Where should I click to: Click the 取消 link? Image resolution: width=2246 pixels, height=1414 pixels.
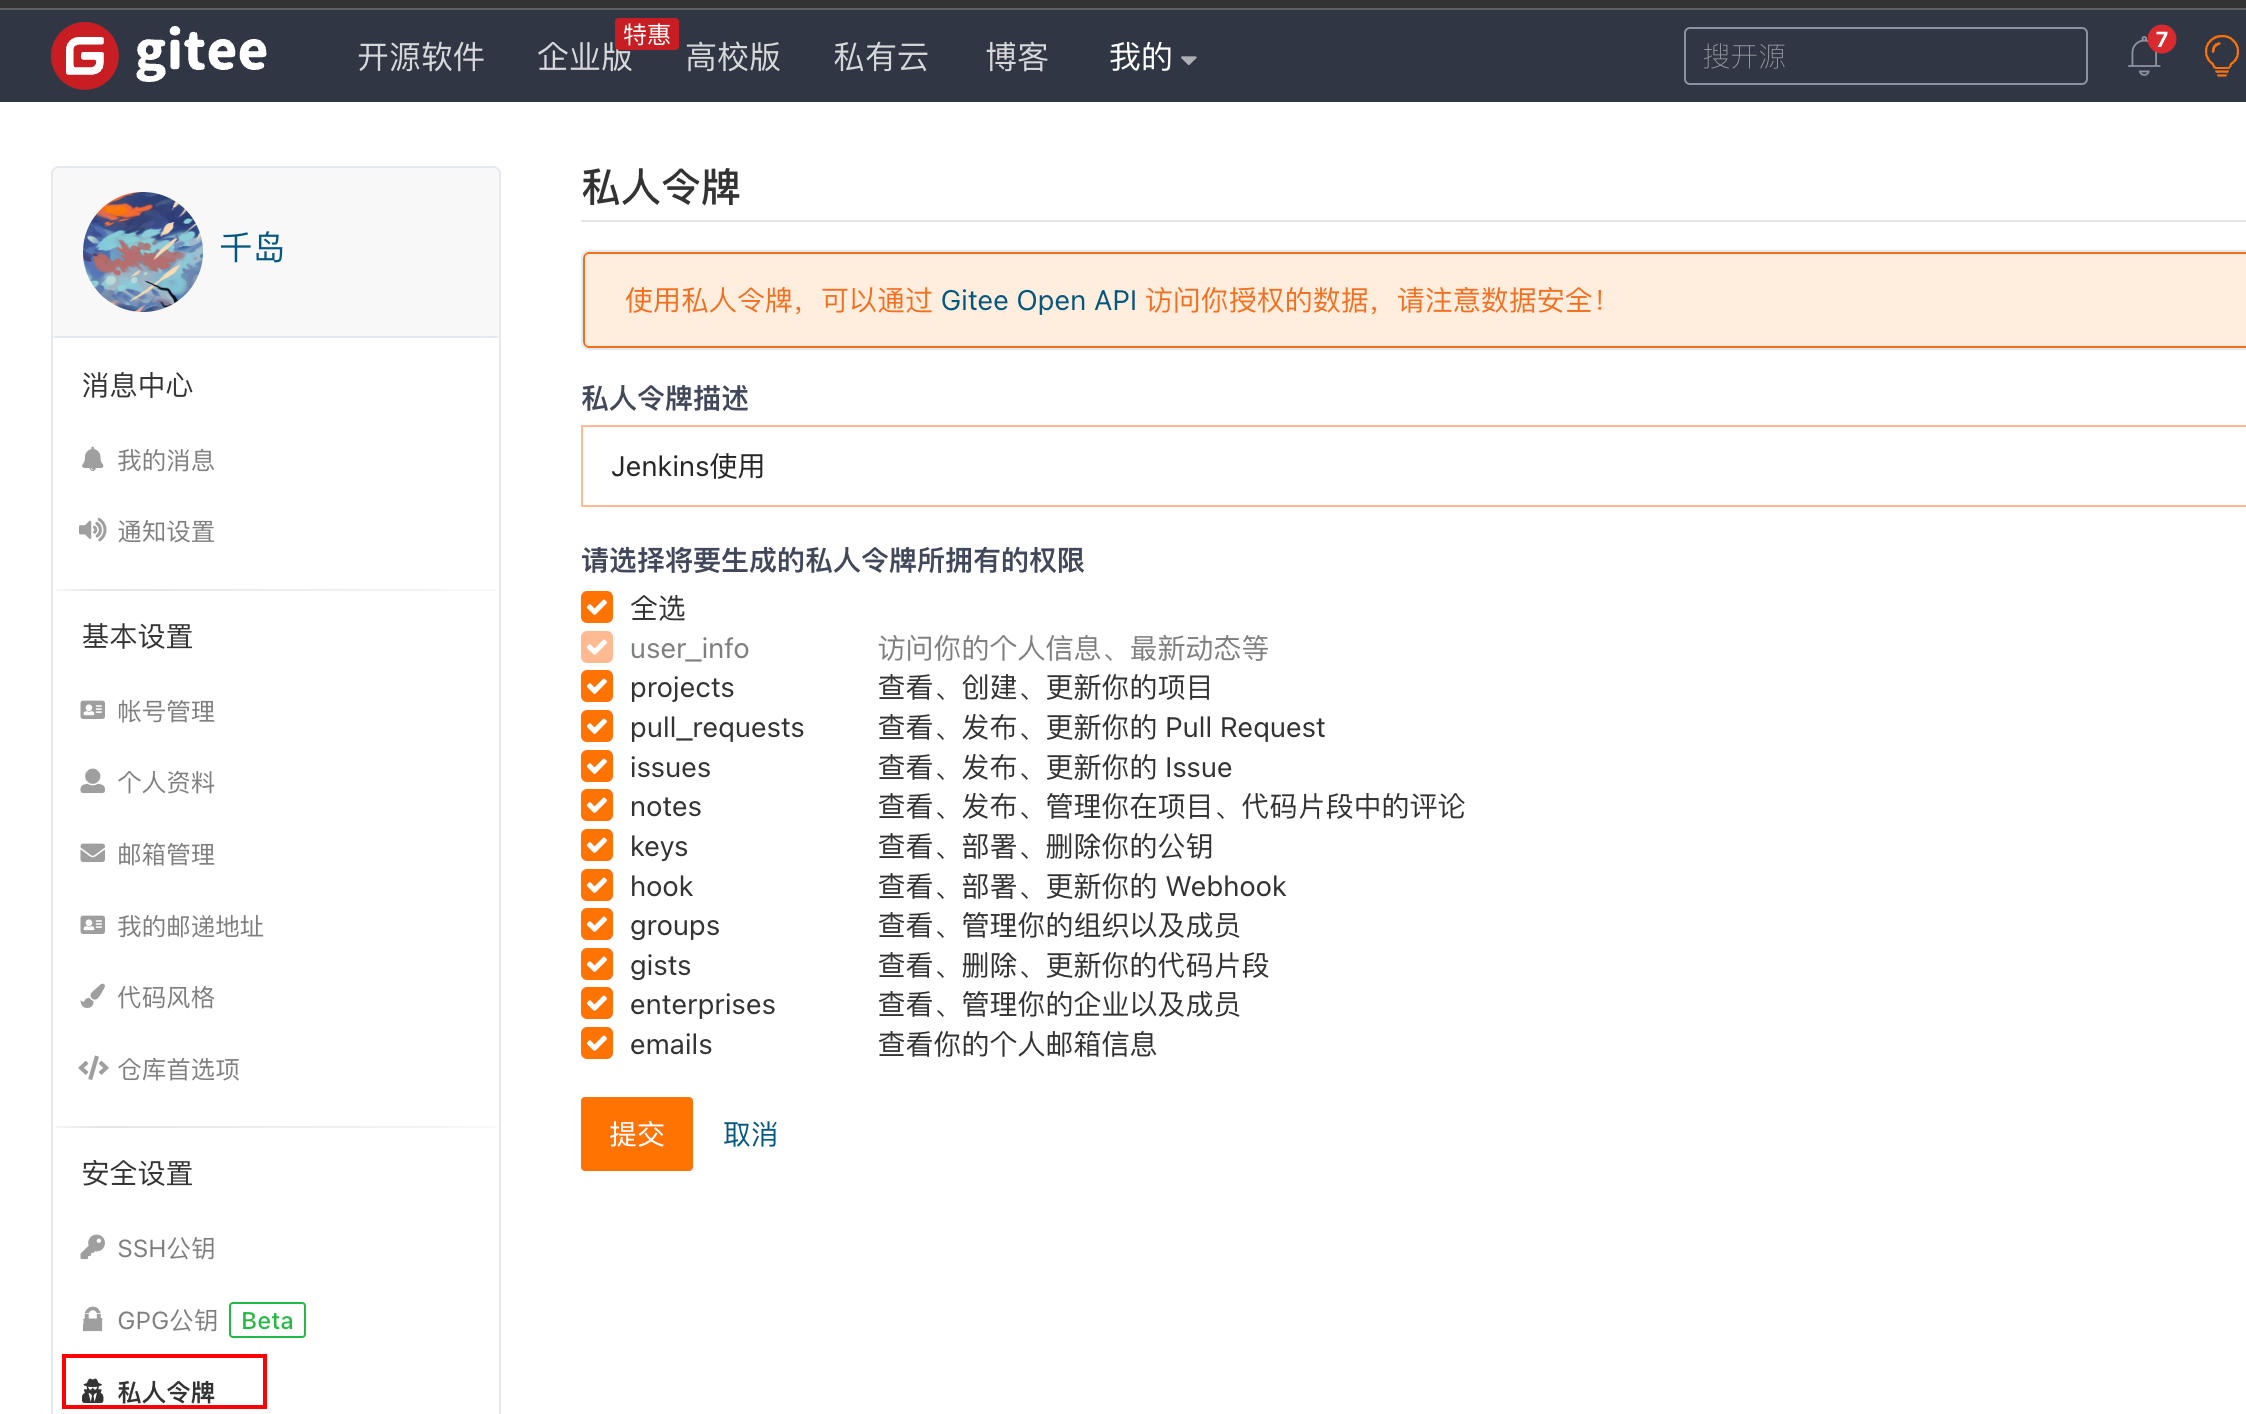coord(750,1134)
